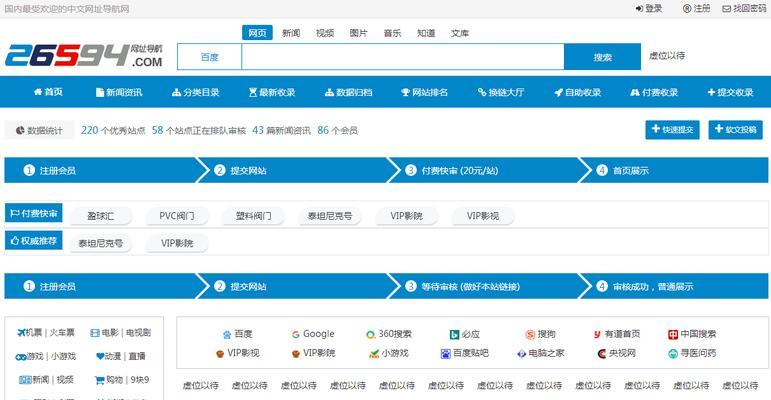Click the 电影 film icon link
Image resolution: width=771 pixels, height=400 pixels.
click(104, 333)
